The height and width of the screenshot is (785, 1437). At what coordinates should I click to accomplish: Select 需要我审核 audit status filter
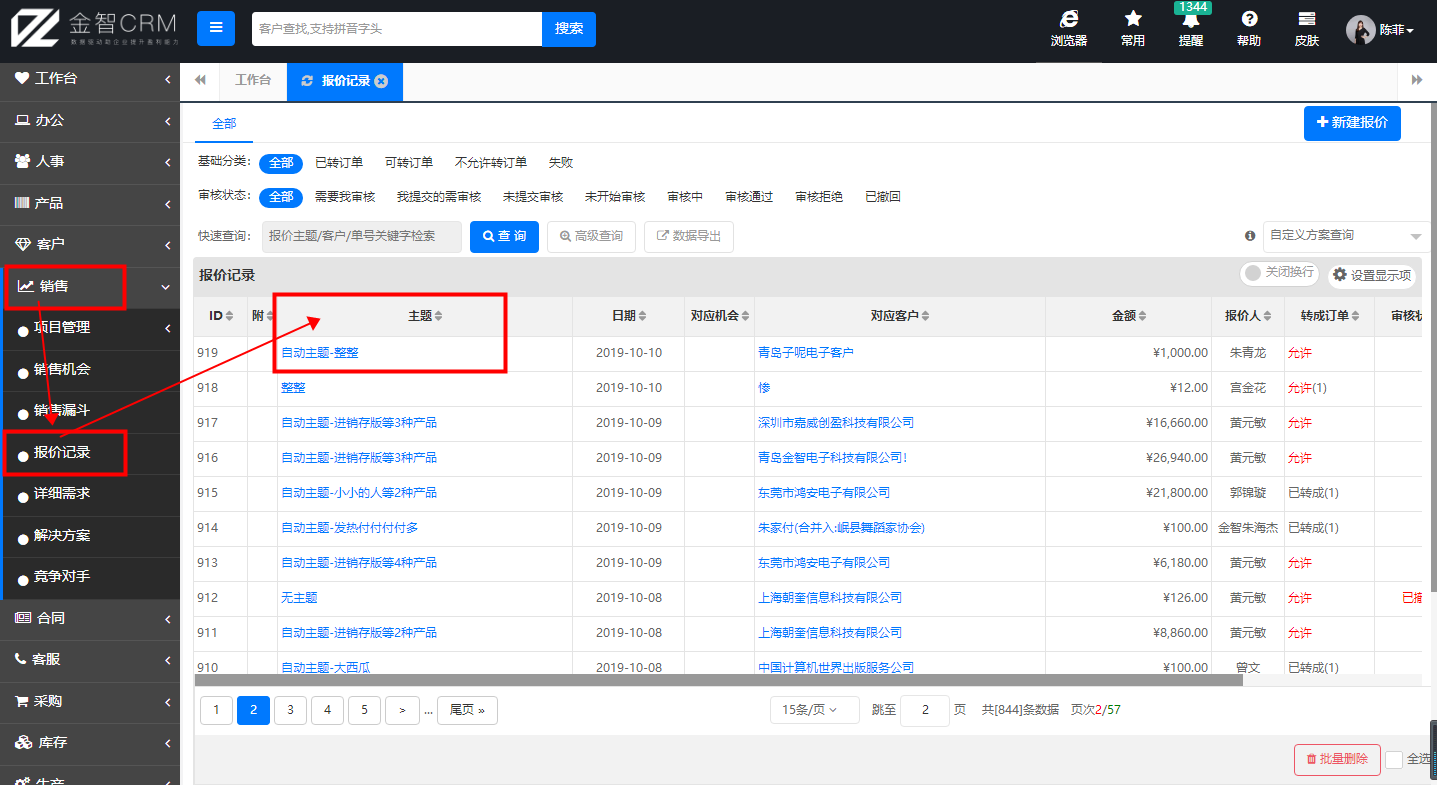pos(345,197)
